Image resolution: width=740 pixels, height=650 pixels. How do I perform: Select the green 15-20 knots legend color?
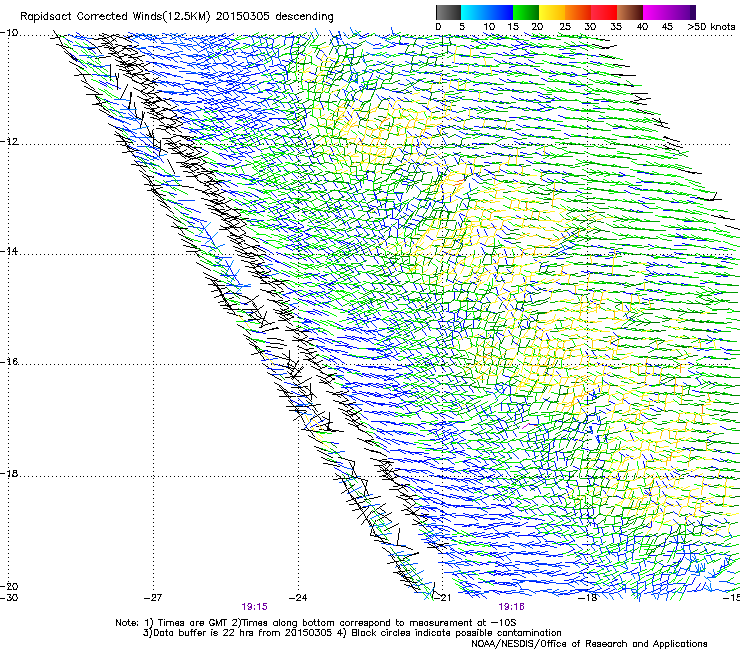(526, 12)
